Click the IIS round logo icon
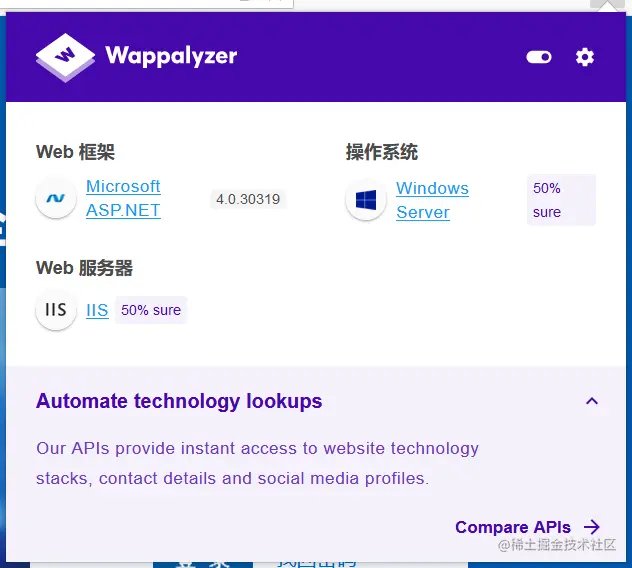Screen dimensions: 632x568 (56, 310)
